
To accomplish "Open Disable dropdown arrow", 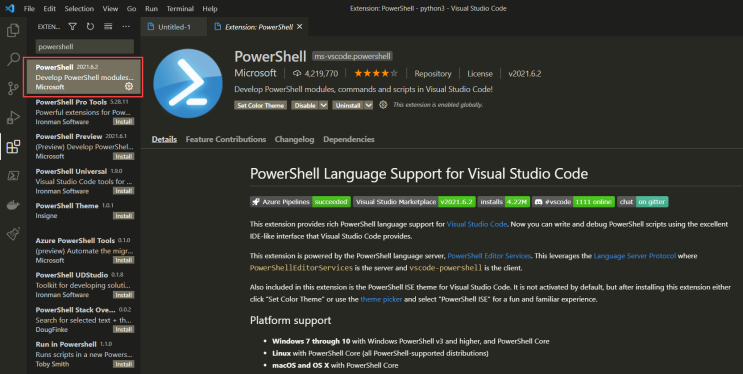I will click(324, 105).
